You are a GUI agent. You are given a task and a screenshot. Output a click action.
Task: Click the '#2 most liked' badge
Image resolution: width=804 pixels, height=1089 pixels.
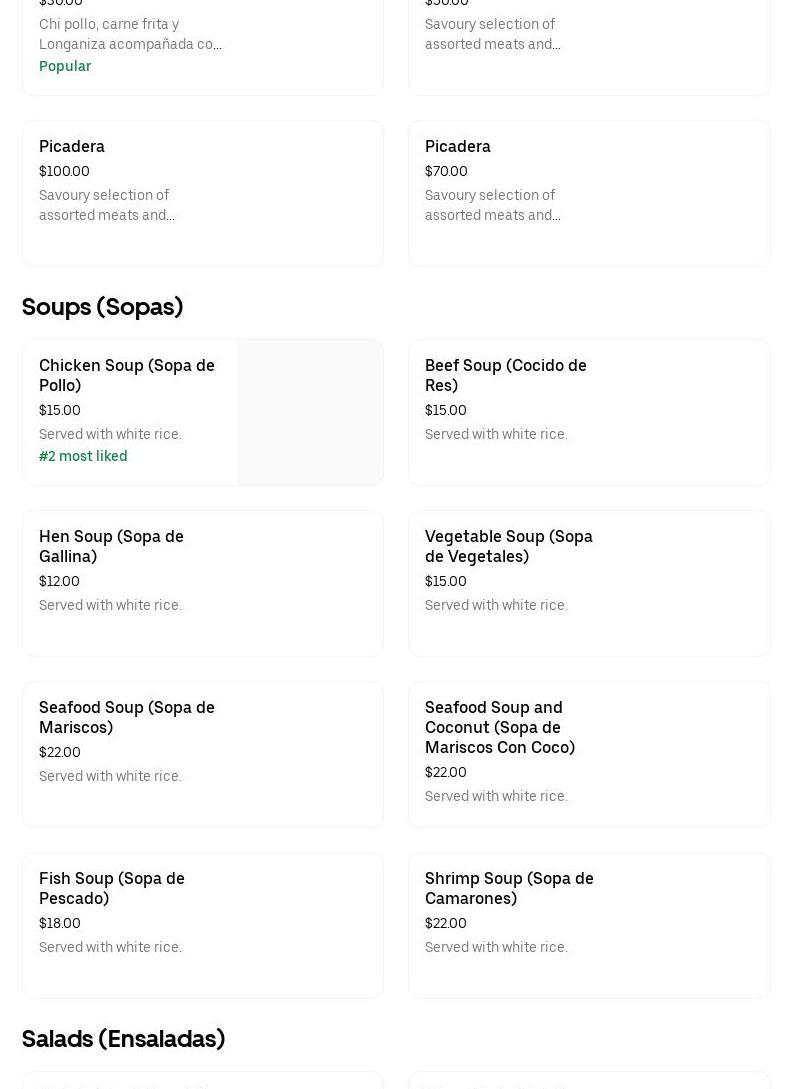(83, 456)
